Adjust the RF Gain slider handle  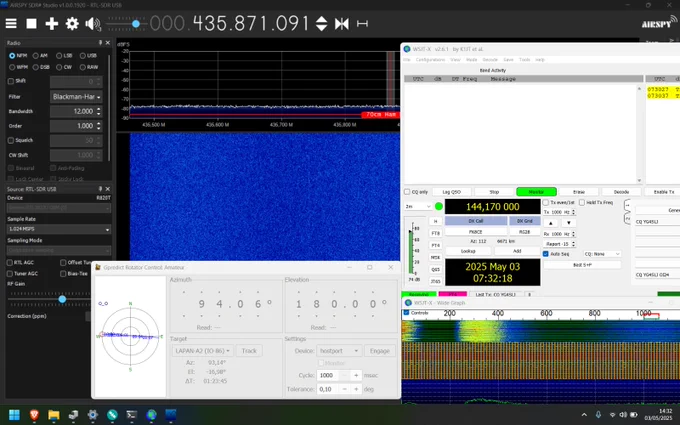click(x=62, y=299)
